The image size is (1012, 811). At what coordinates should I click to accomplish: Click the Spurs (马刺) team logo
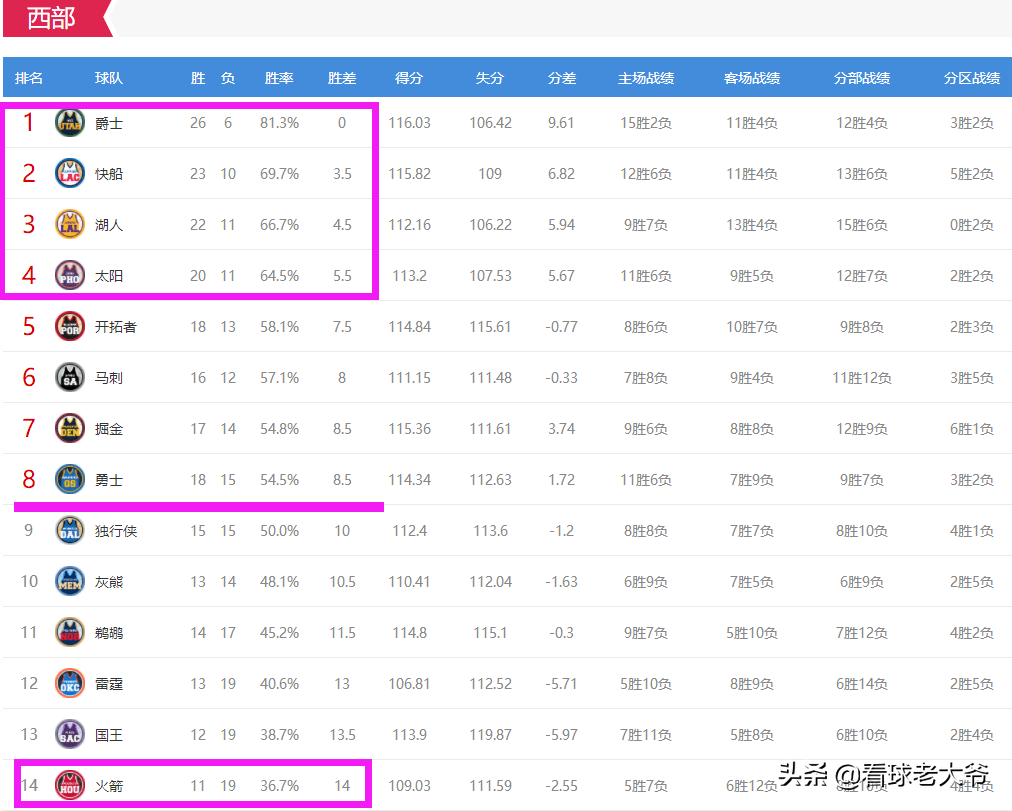pos(68,377)
